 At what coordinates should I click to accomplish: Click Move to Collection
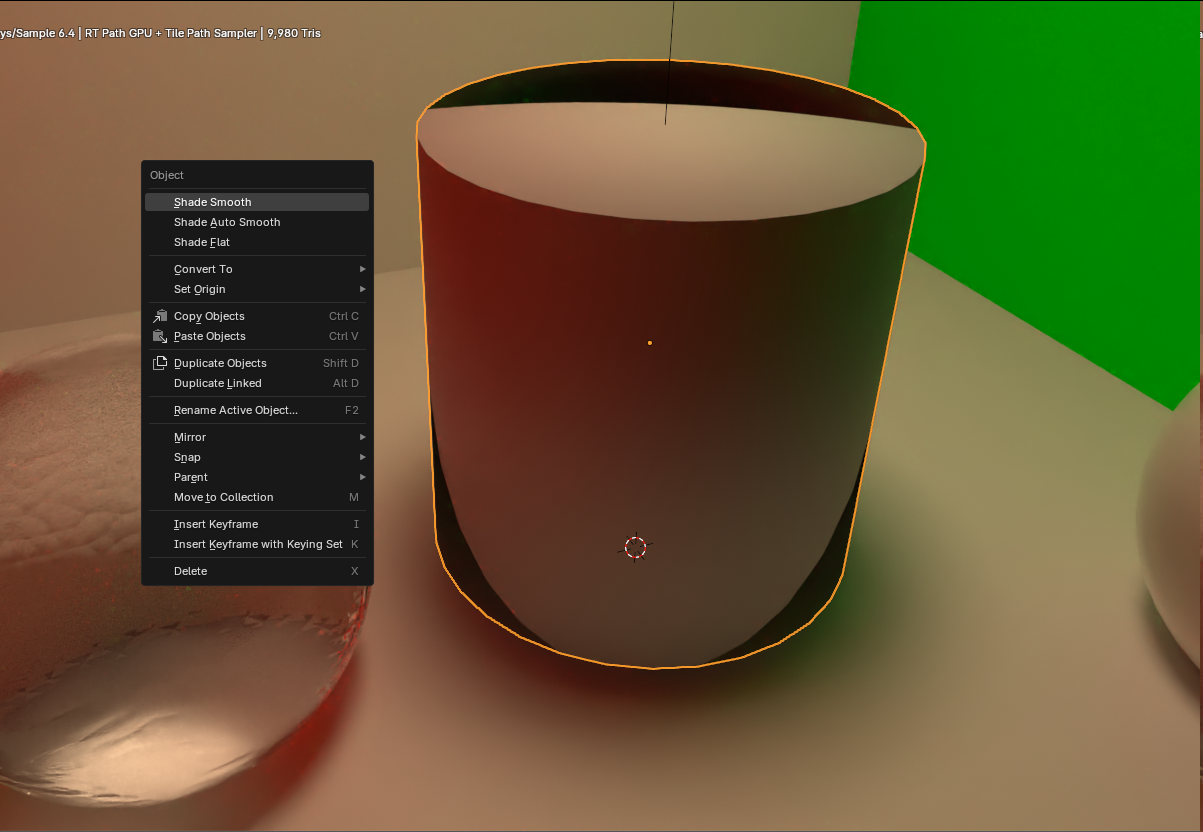(224, 497)
